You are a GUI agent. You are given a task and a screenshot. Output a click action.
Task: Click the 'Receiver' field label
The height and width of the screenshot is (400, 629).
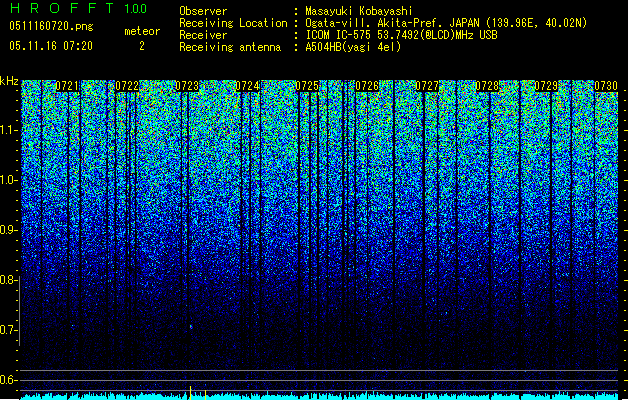(203, 35)
